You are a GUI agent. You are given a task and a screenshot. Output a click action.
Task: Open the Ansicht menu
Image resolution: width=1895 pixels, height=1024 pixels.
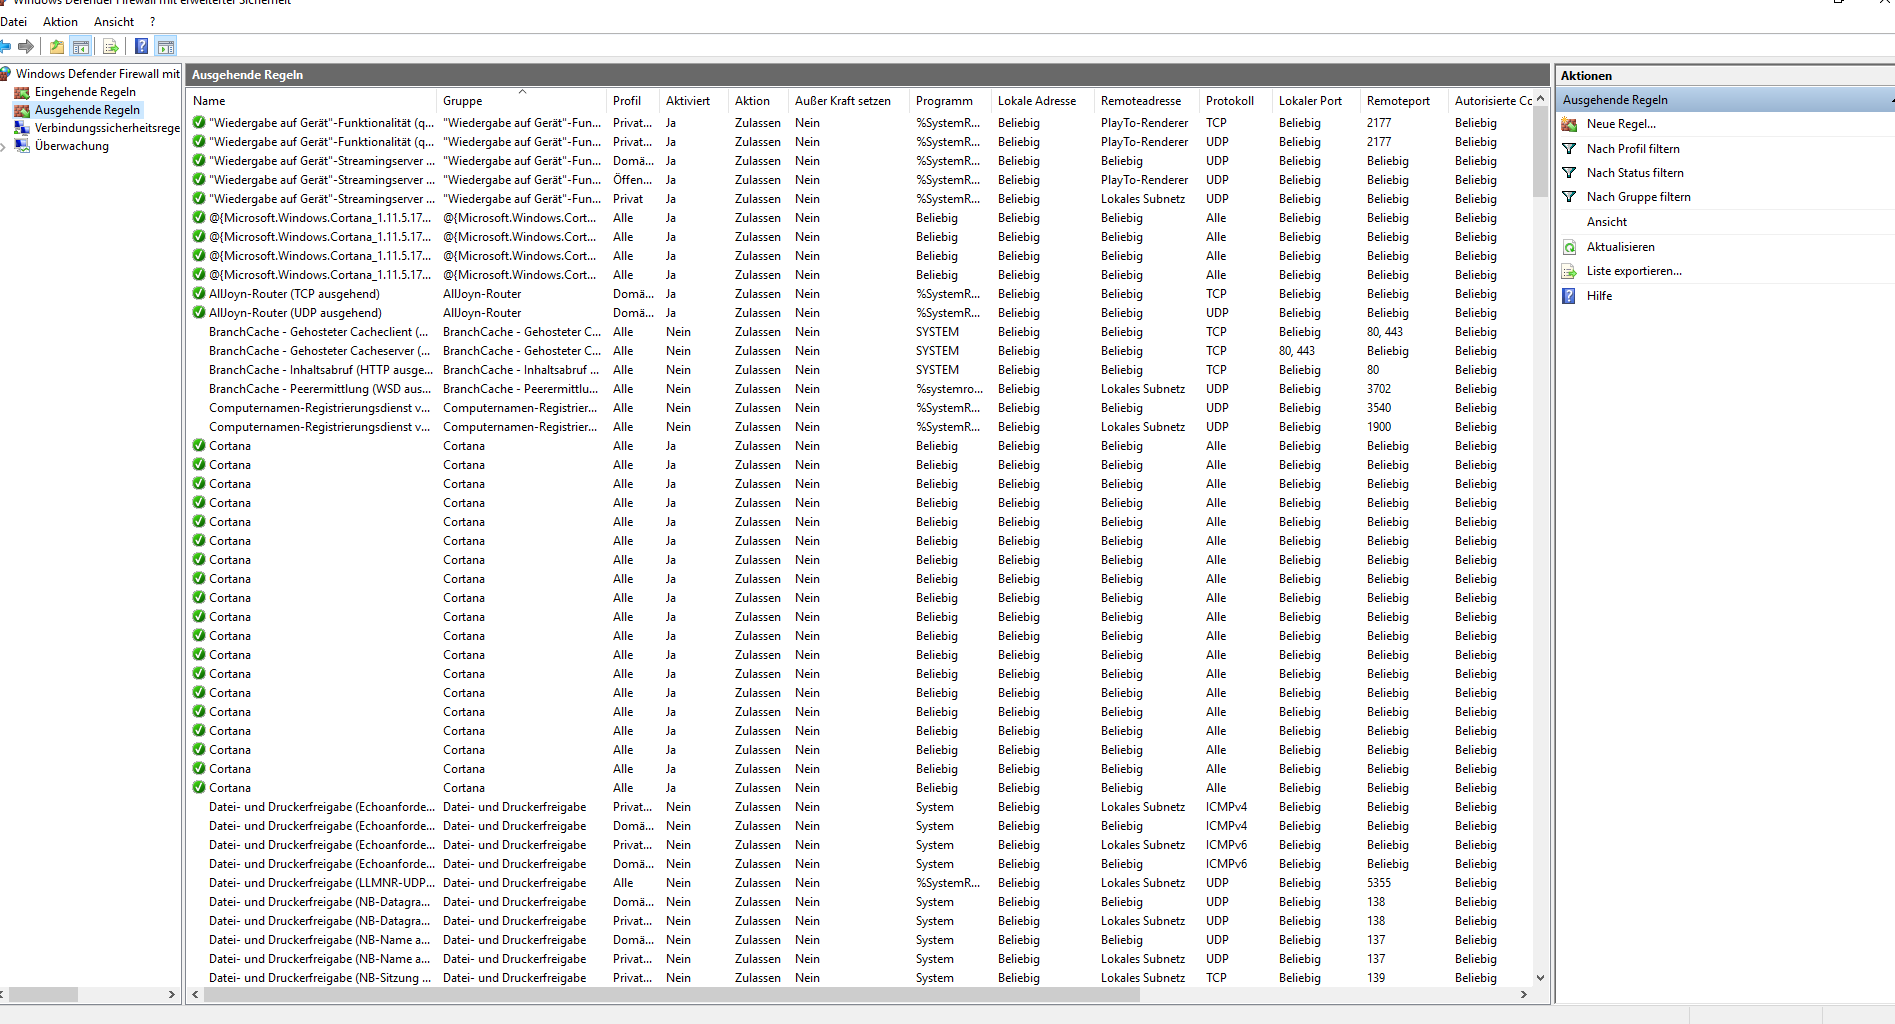pyautogui.click(x=114, y=21)
